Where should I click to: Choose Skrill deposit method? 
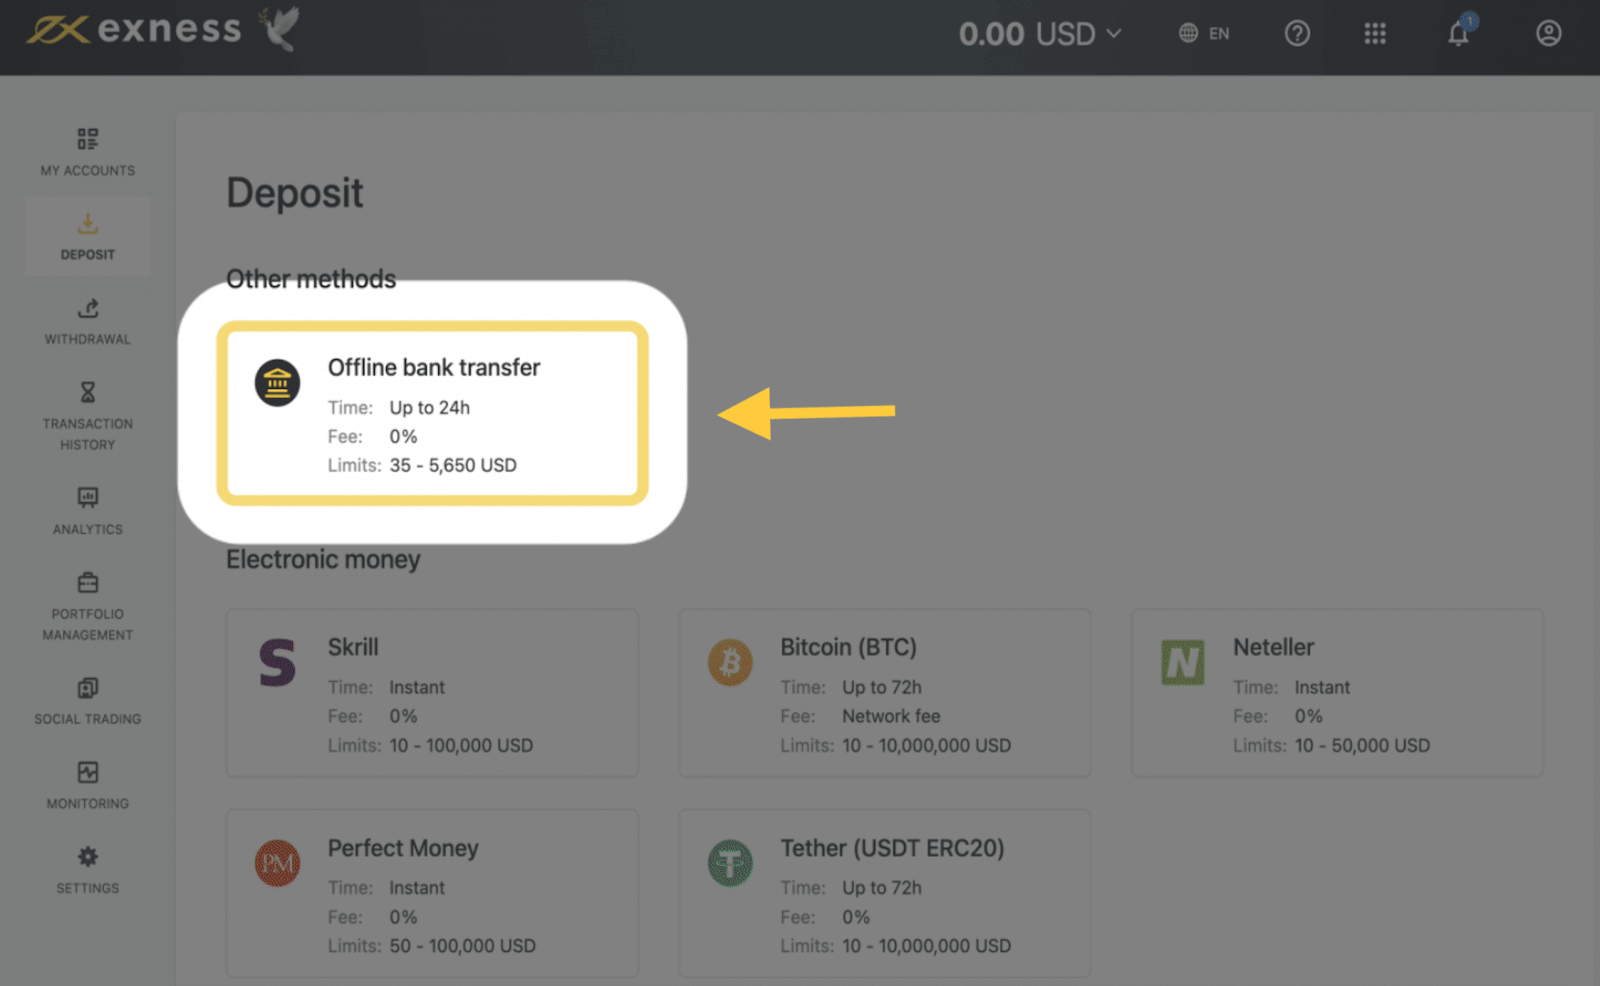click(x=432, y=693)
